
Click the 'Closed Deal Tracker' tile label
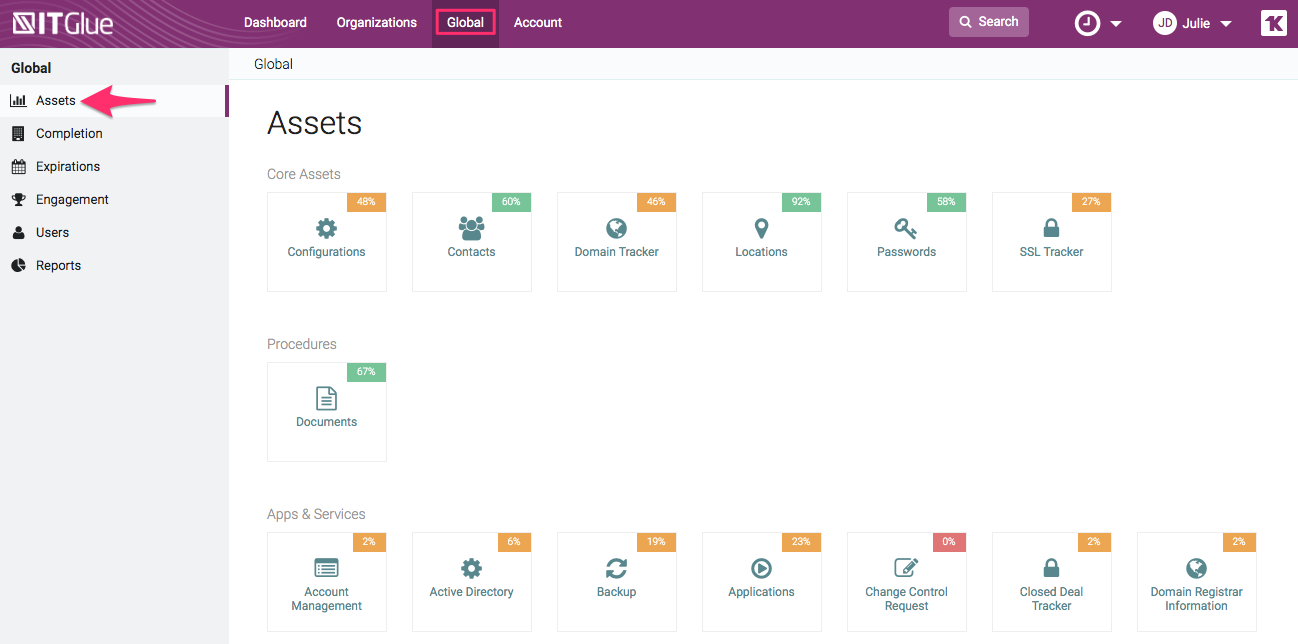click(x=1051, y=599)
